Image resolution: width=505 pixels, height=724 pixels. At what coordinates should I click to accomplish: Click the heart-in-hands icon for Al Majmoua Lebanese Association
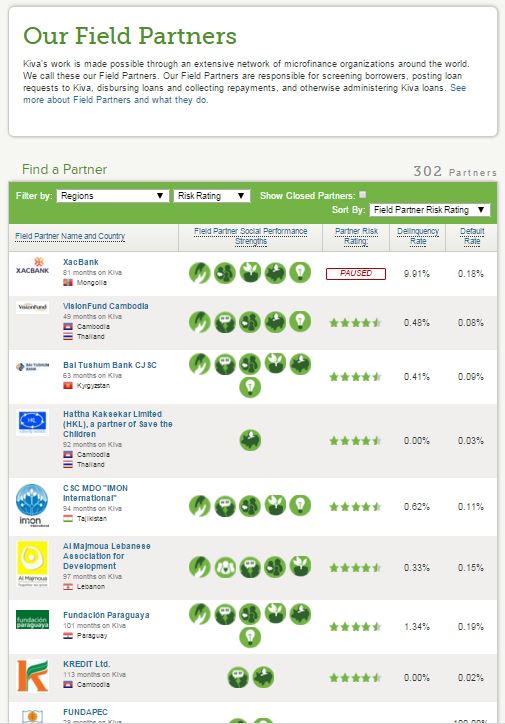click(x=225, y=567)
